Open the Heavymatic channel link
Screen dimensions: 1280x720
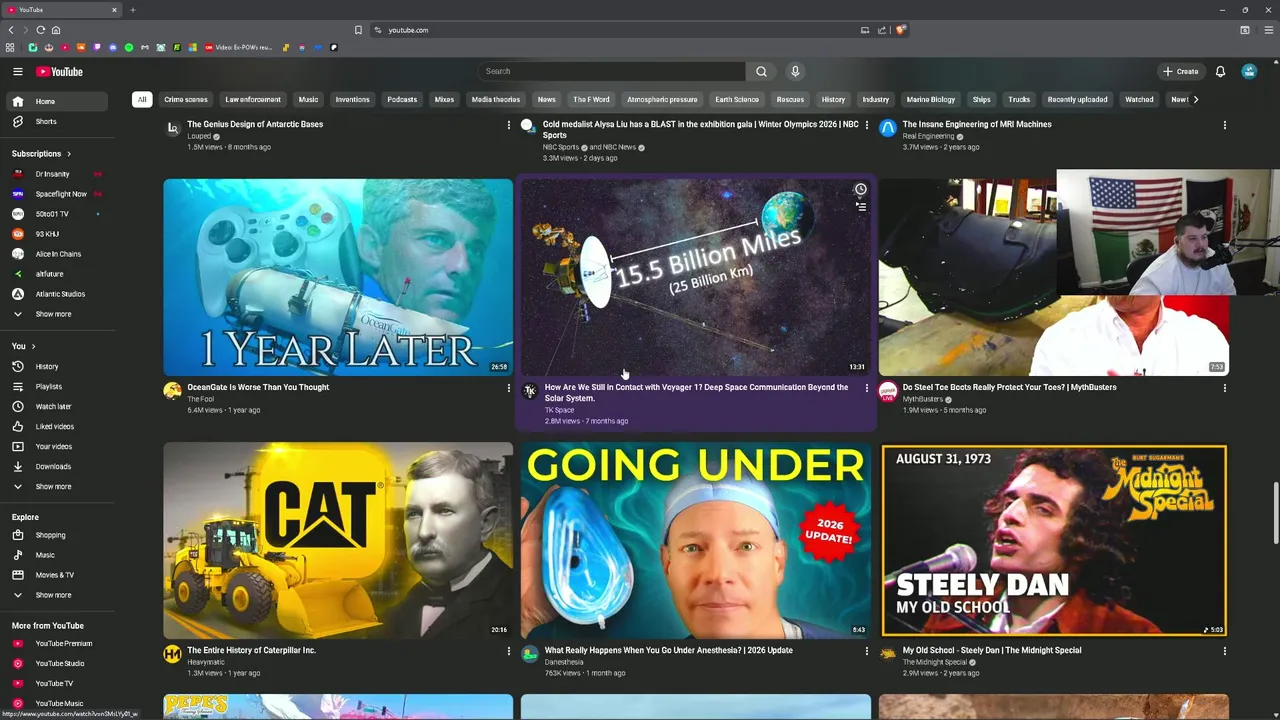coord(206,662)
